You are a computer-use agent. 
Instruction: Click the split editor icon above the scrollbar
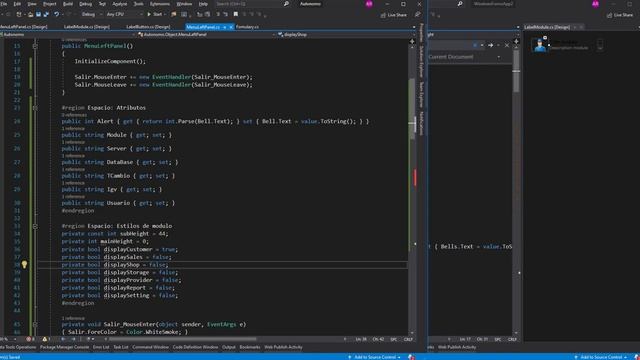[412, 41]
